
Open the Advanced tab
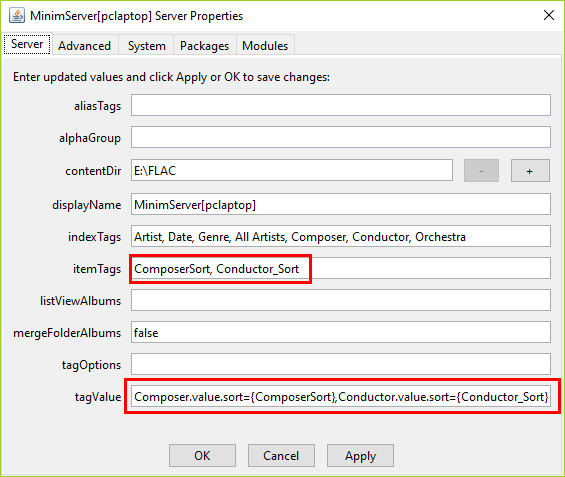tap(85, 46)
